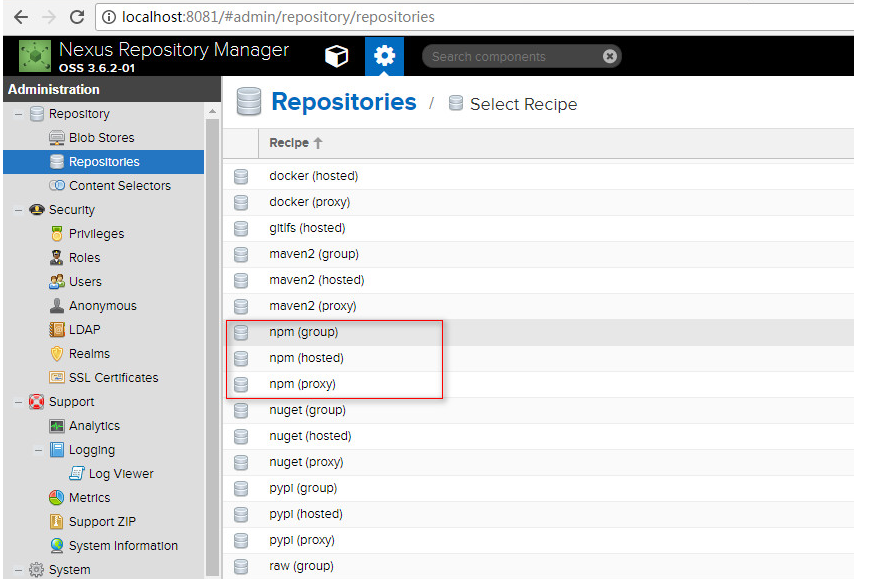876x579 pixels.
Task: Go back with browser back arrow
Action: [21, 17]
